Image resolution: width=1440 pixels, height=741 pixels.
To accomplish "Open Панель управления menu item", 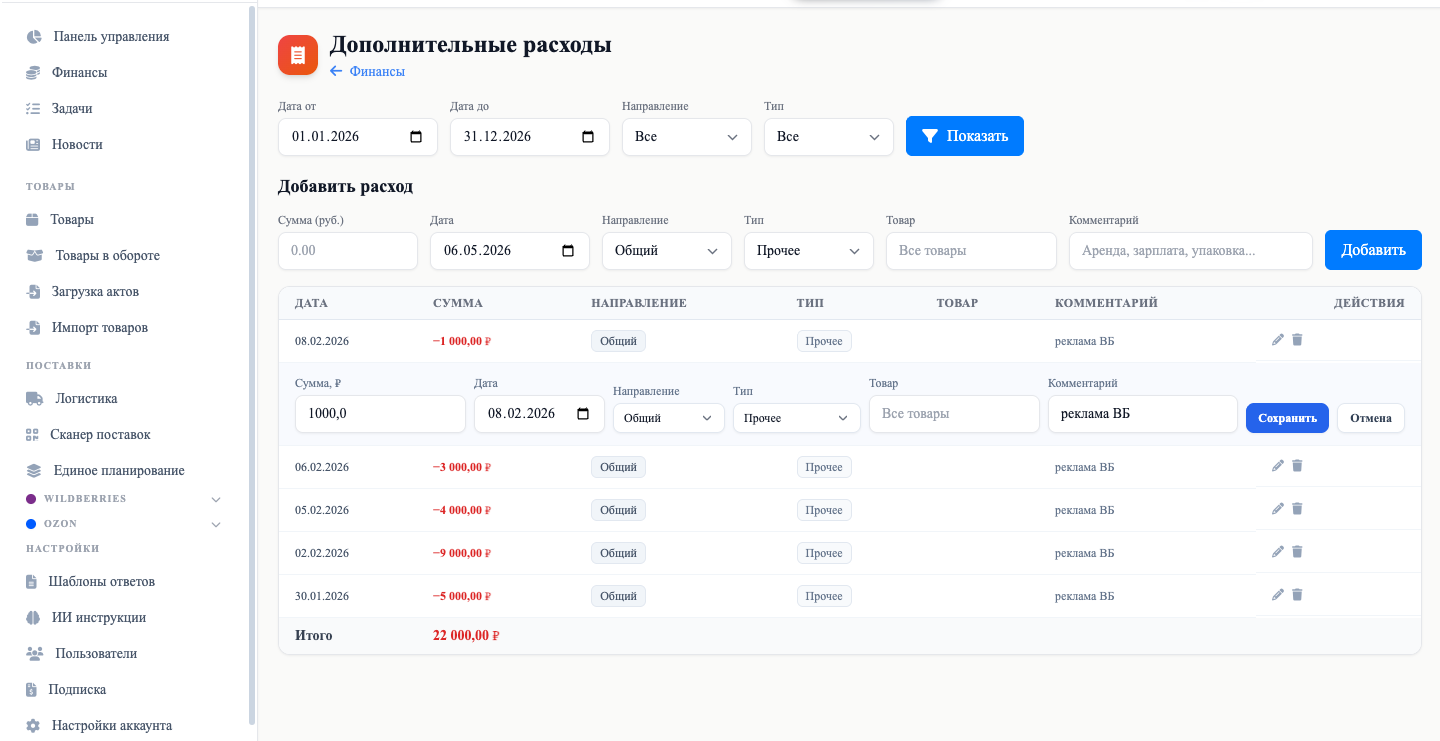I will tap(111, 37).
